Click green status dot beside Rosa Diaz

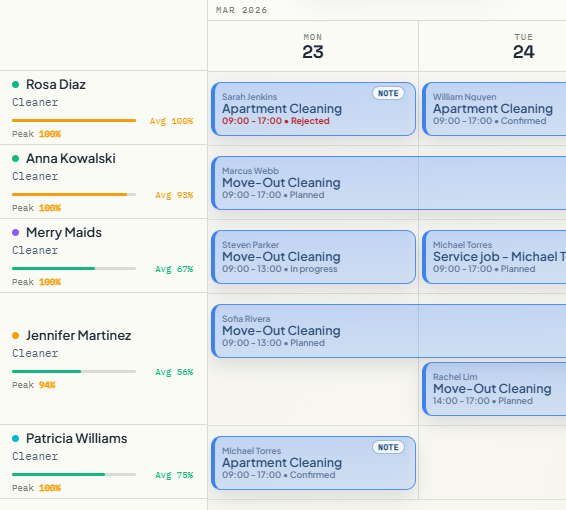[x=16, y=84]
